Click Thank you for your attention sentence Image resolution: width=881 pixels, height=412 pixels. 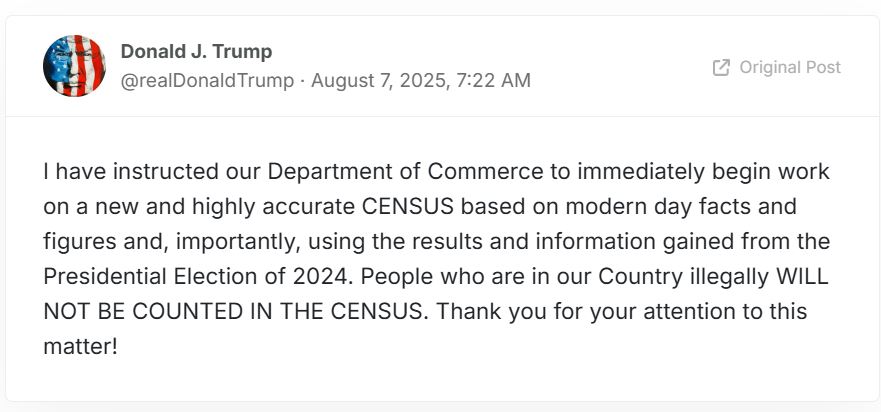[621, 312]
